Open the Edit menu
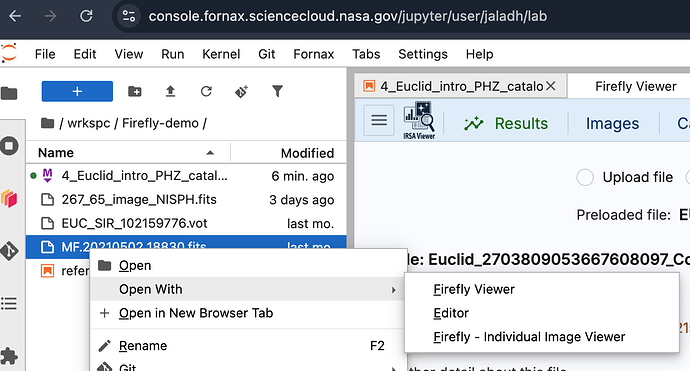This screenshot has width=690, height=371. click(x=84, y=54)
